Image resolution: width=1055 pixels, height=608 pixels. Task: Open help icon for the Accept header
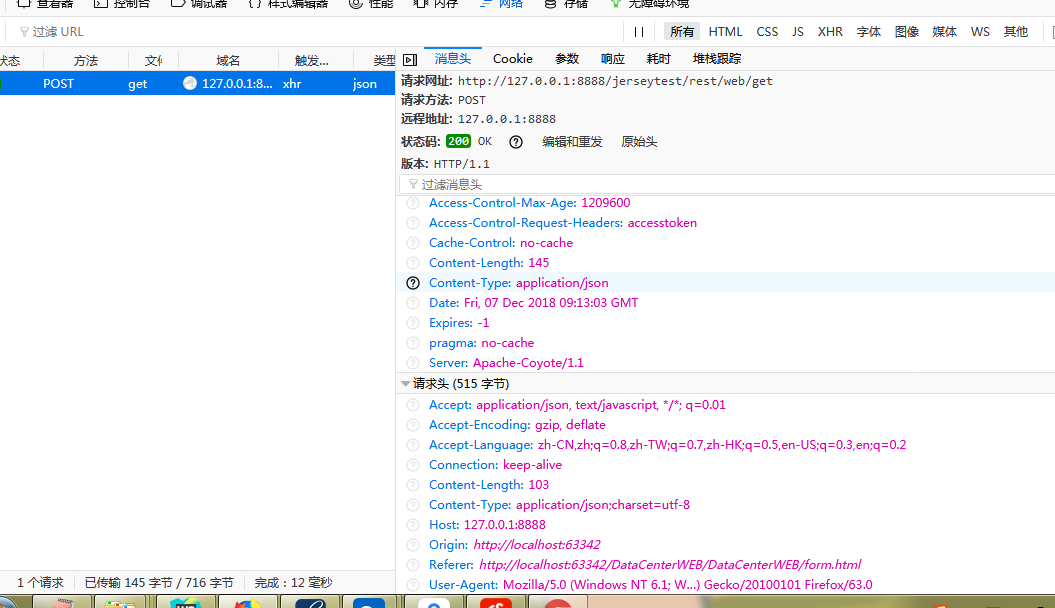point(413,405)
